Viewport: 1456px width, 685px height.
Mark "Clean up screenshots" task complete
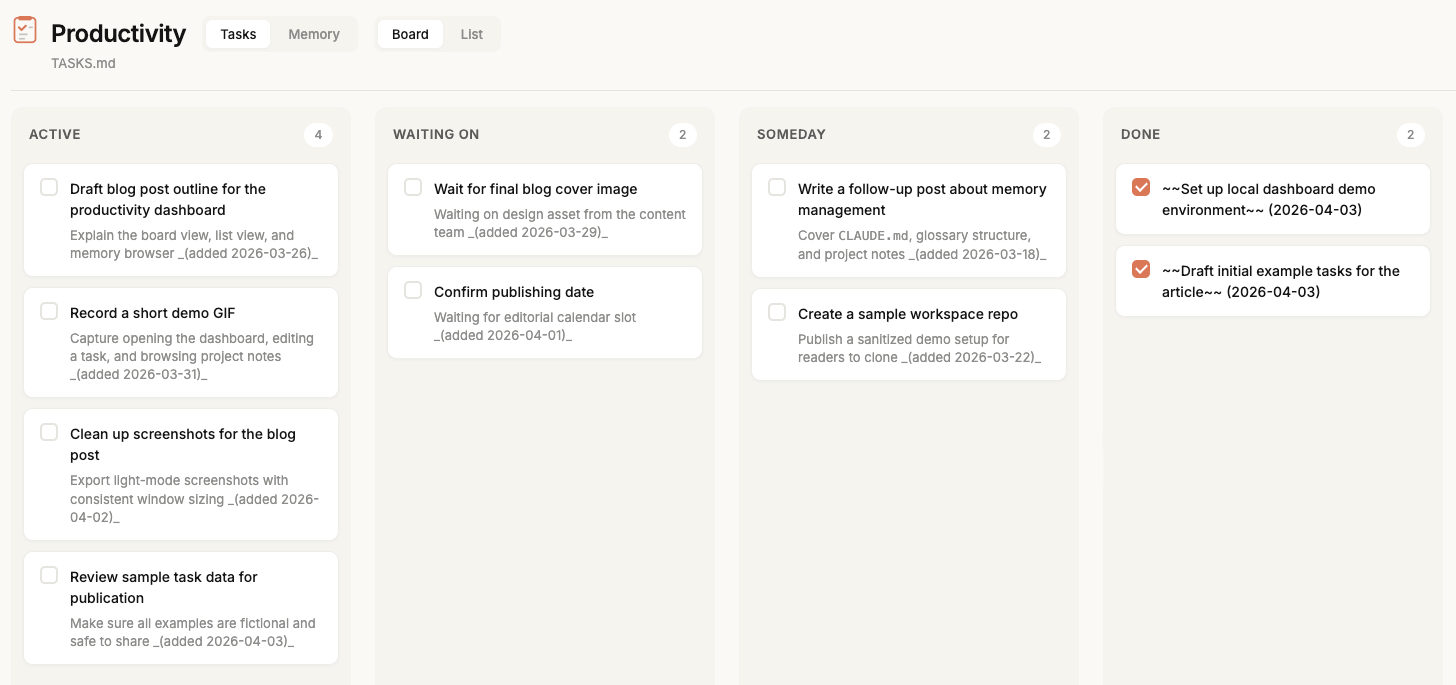[49, 432]
